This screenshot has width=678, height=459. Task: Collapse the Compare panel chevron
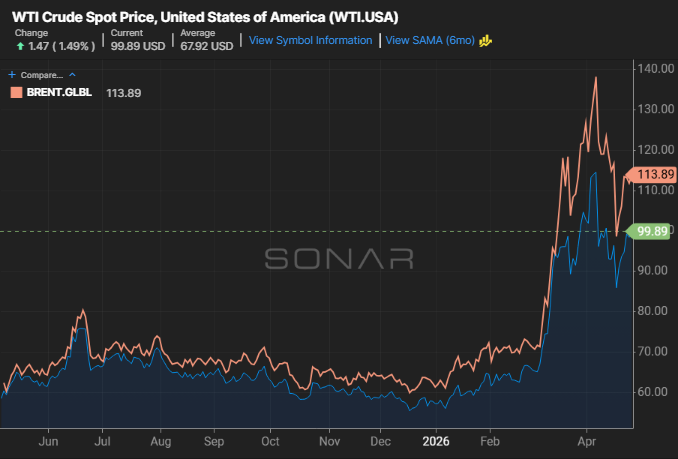coord(73,75)
